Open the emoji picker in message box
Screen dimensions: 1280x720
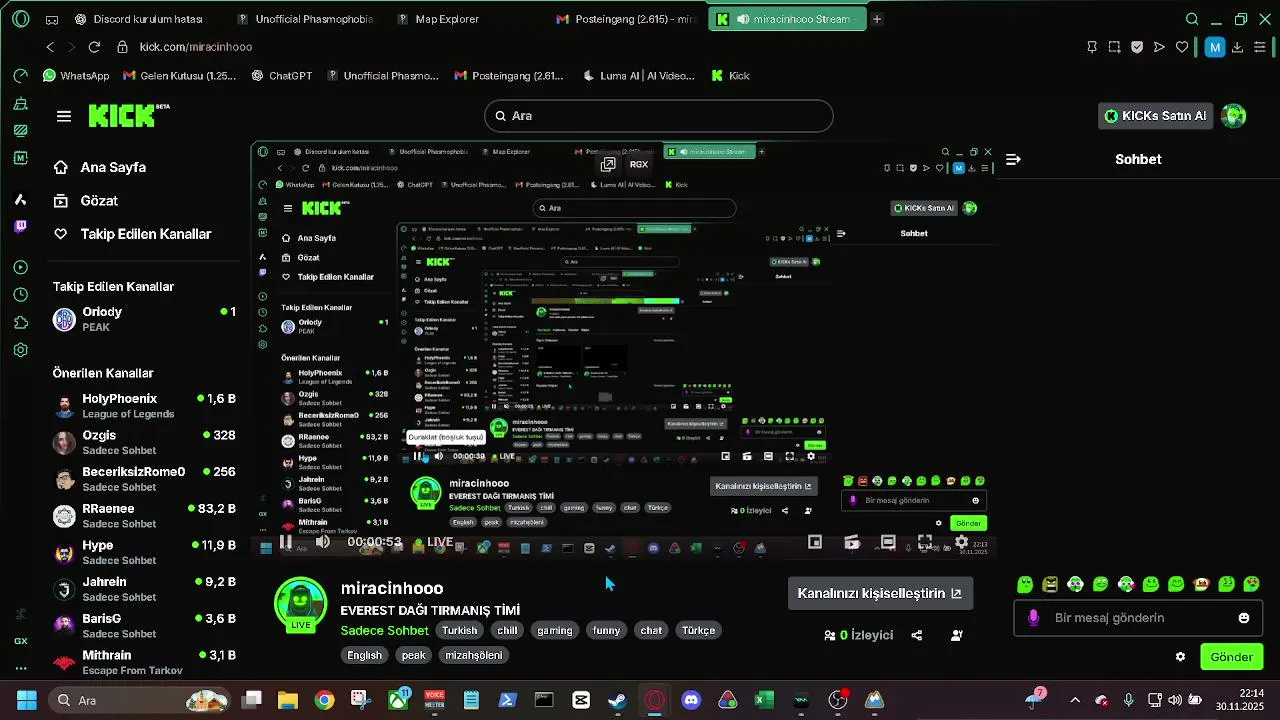[x=1244, y=618]
